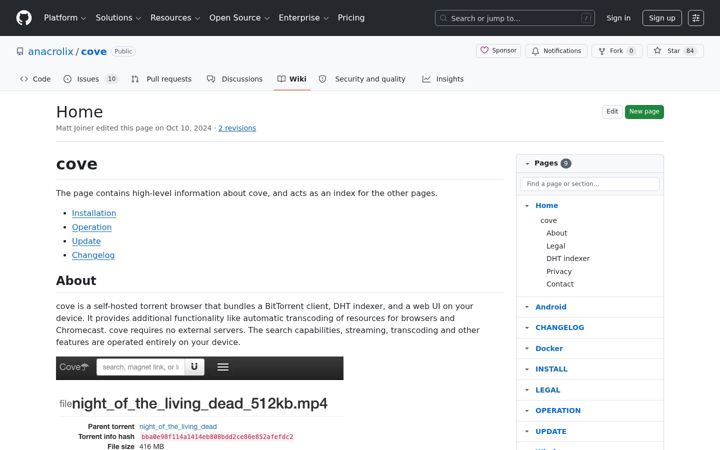Collapse the Home page section triangle
720x450 pixels.
(x=527, y=206)
